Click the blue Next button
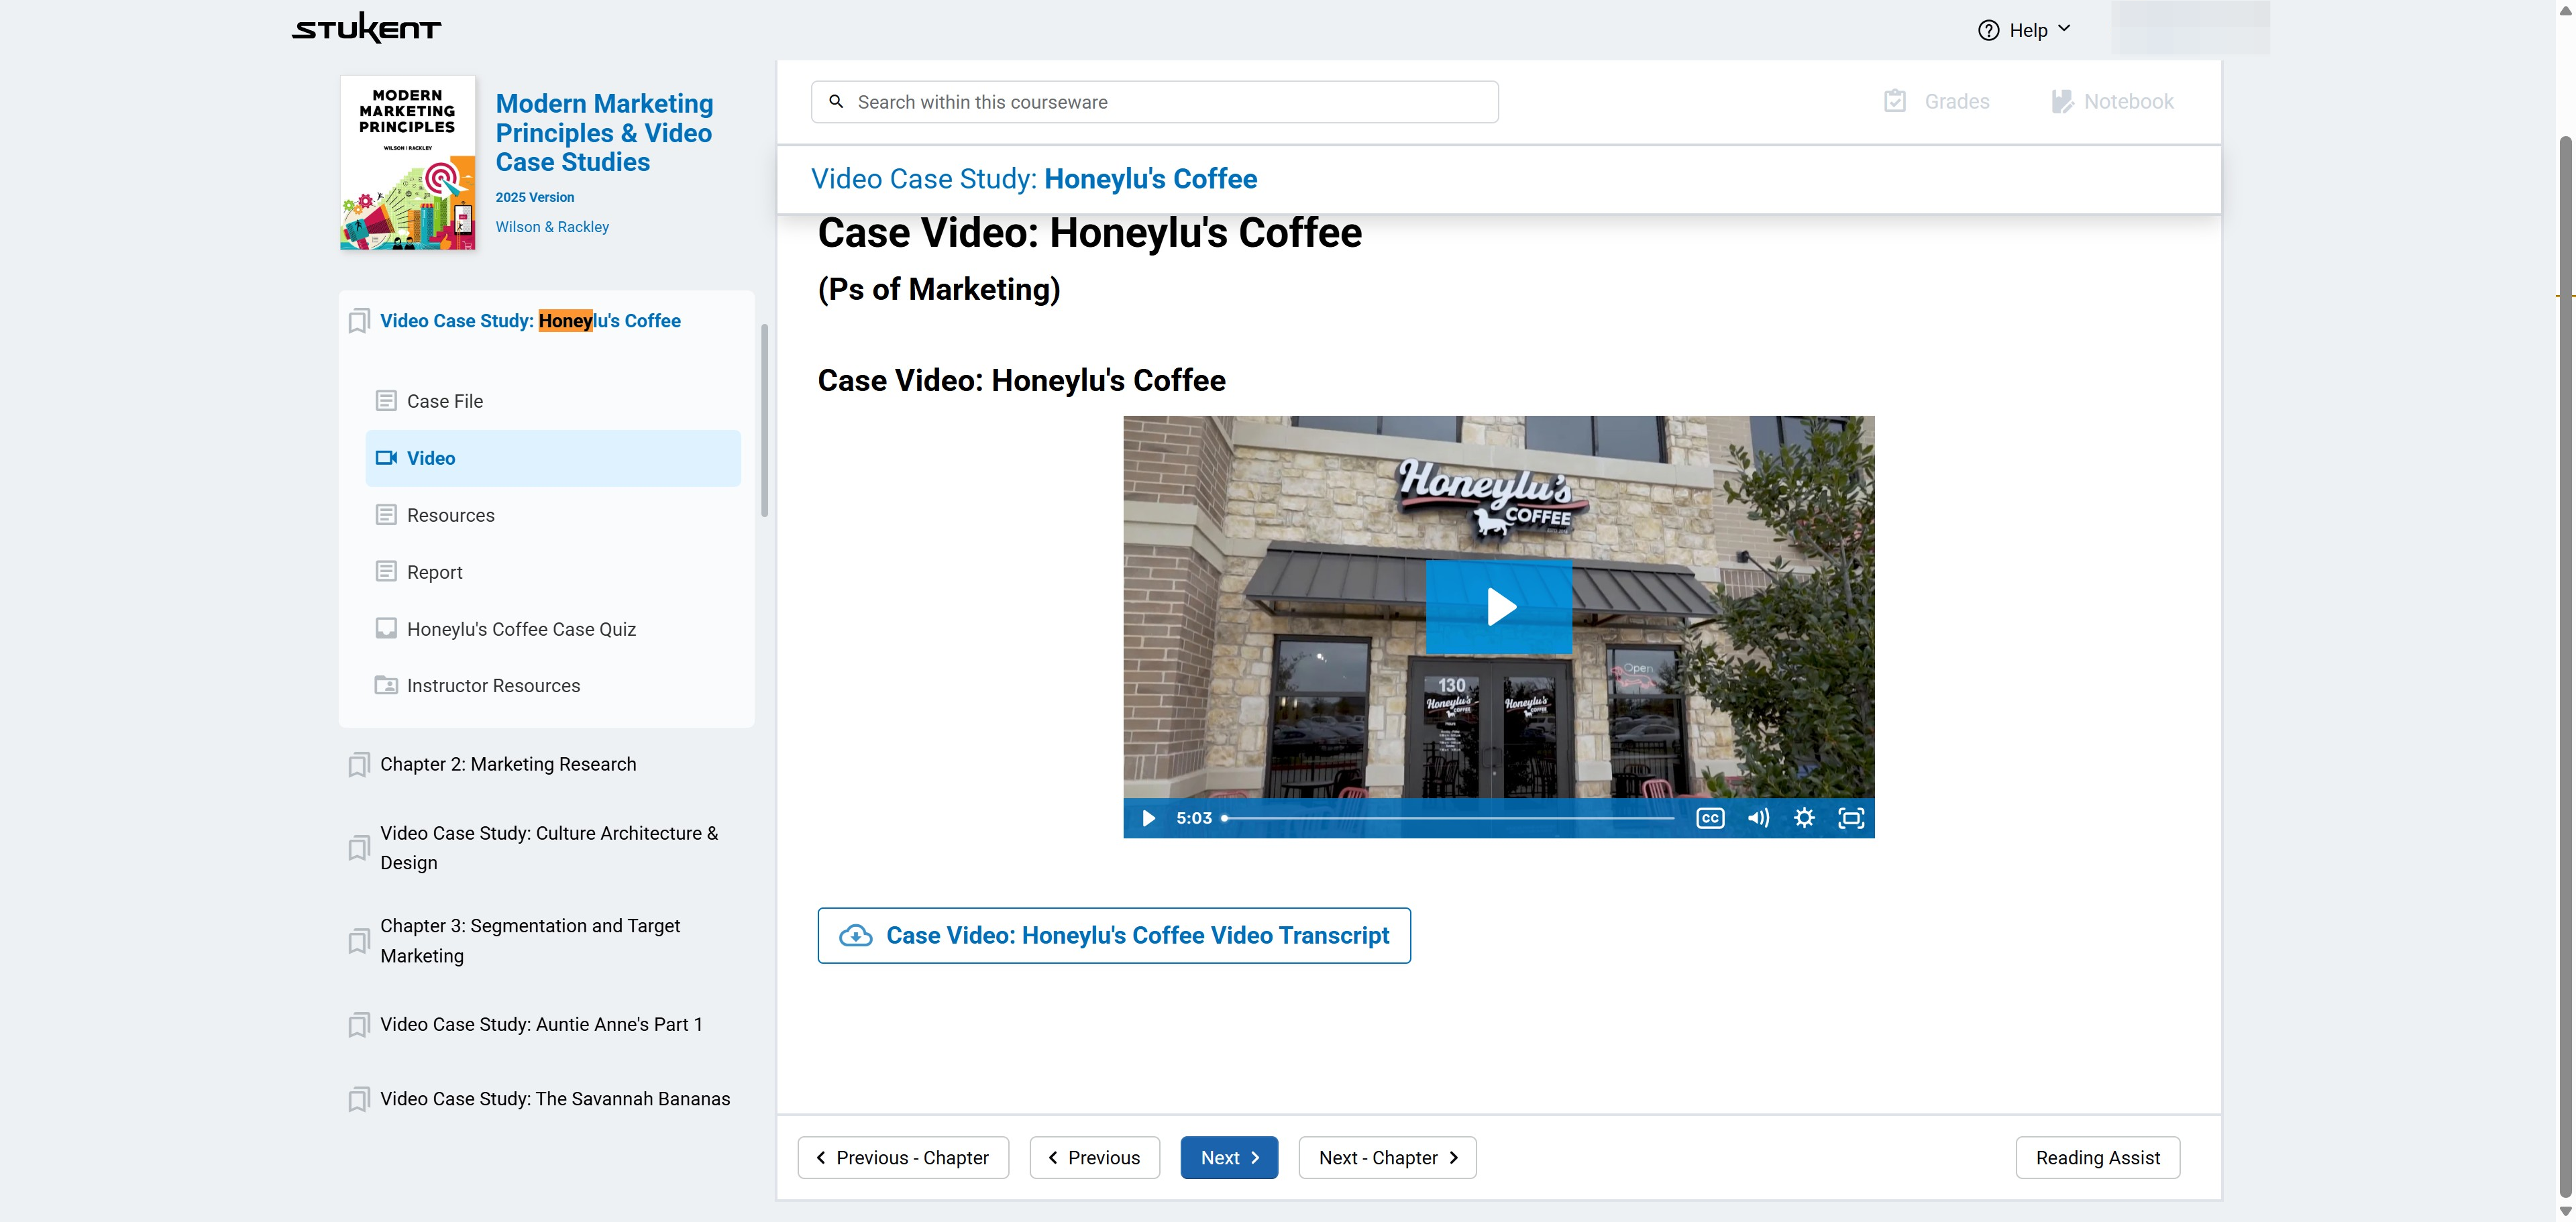Viewport: 2576px width, 1222px height. click(x=1229, y=1158)
